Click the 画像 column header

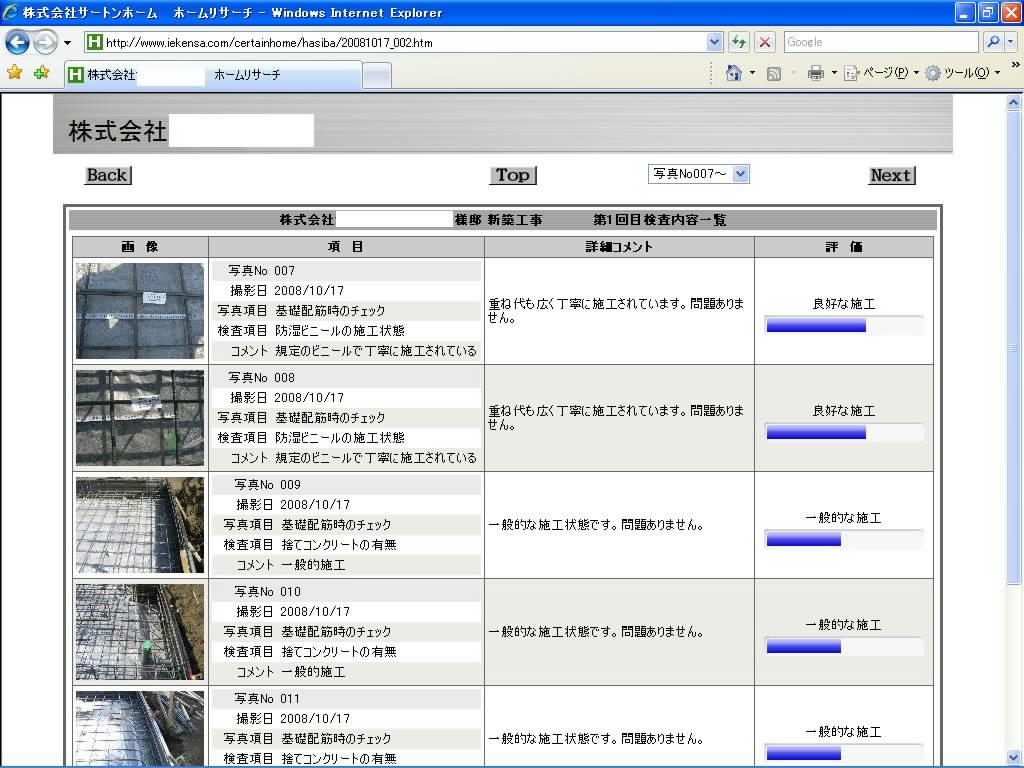(x=140, y=247)
